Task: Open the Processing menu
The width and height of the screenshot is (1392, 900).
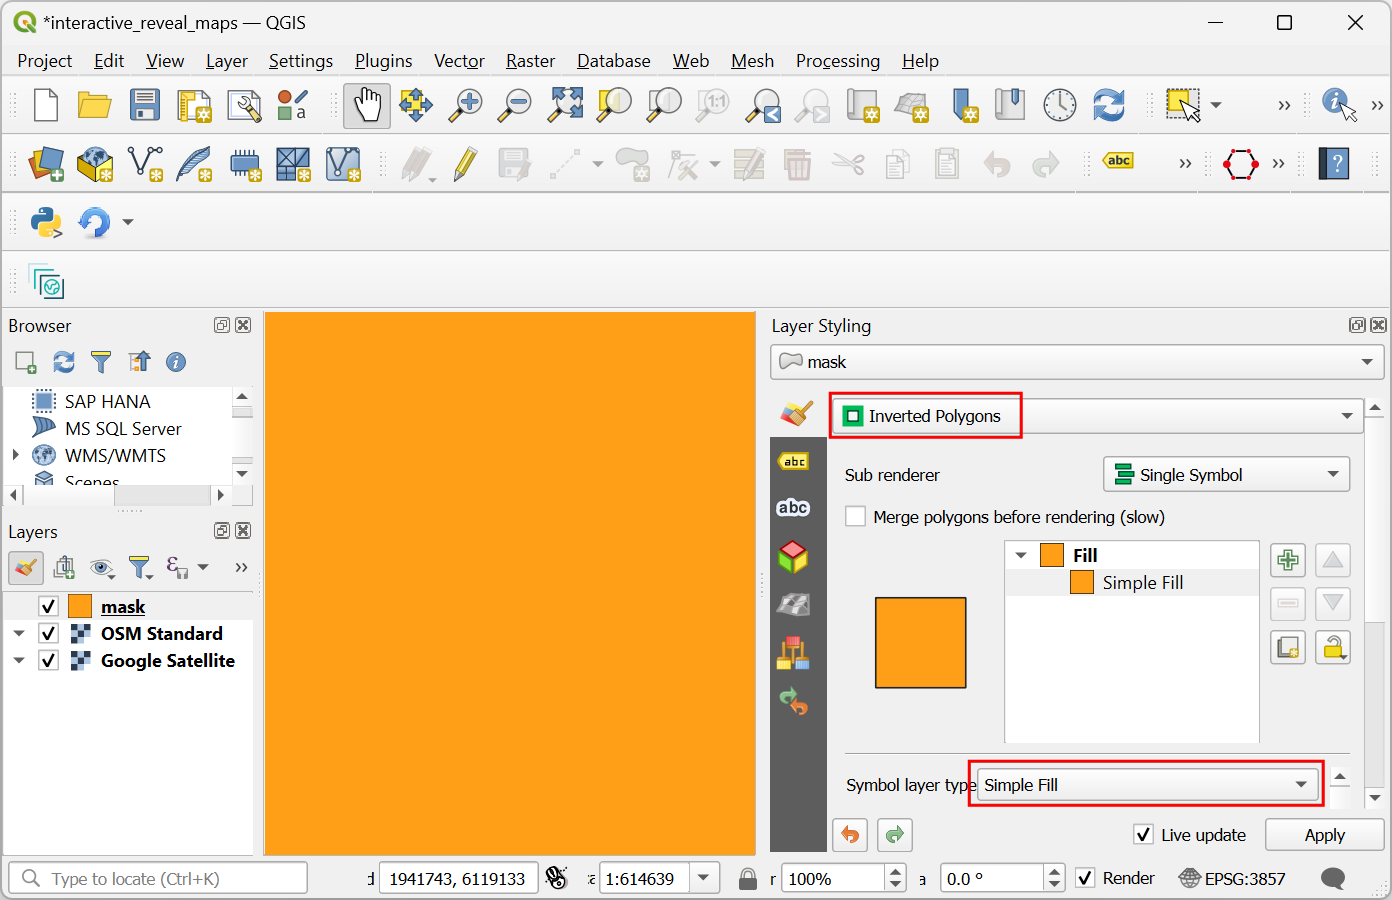Action: (837, 61)
